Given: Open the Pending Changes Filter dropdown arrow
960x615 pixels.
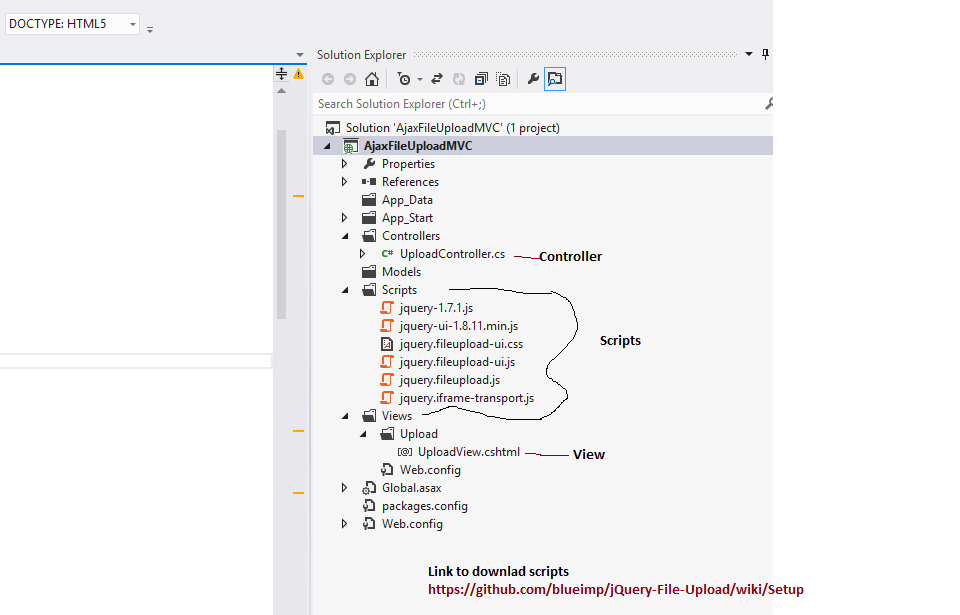Looking at the screenshot, I should (x=420, y=80).
